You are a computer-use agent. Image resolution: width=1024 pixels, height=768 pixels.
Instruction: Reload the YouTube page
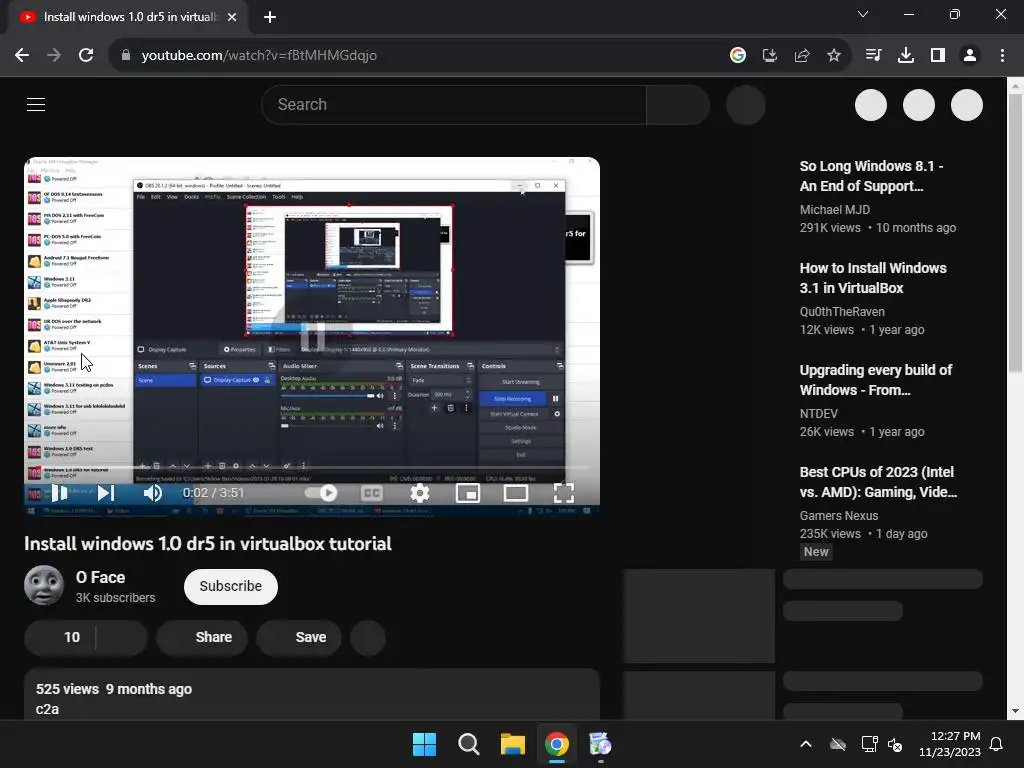pos(86,56)
